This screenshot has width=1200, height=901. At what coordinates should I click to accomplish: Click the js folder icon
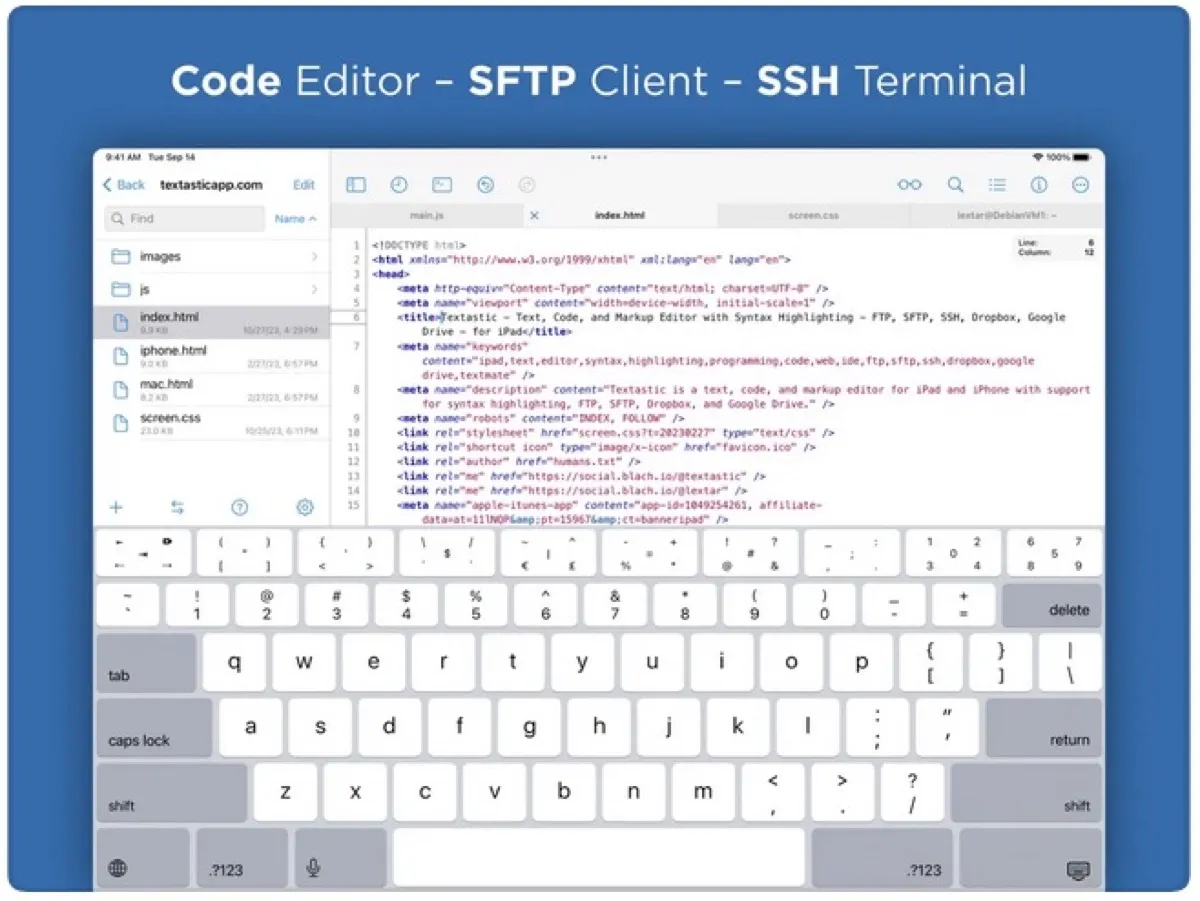121,289
